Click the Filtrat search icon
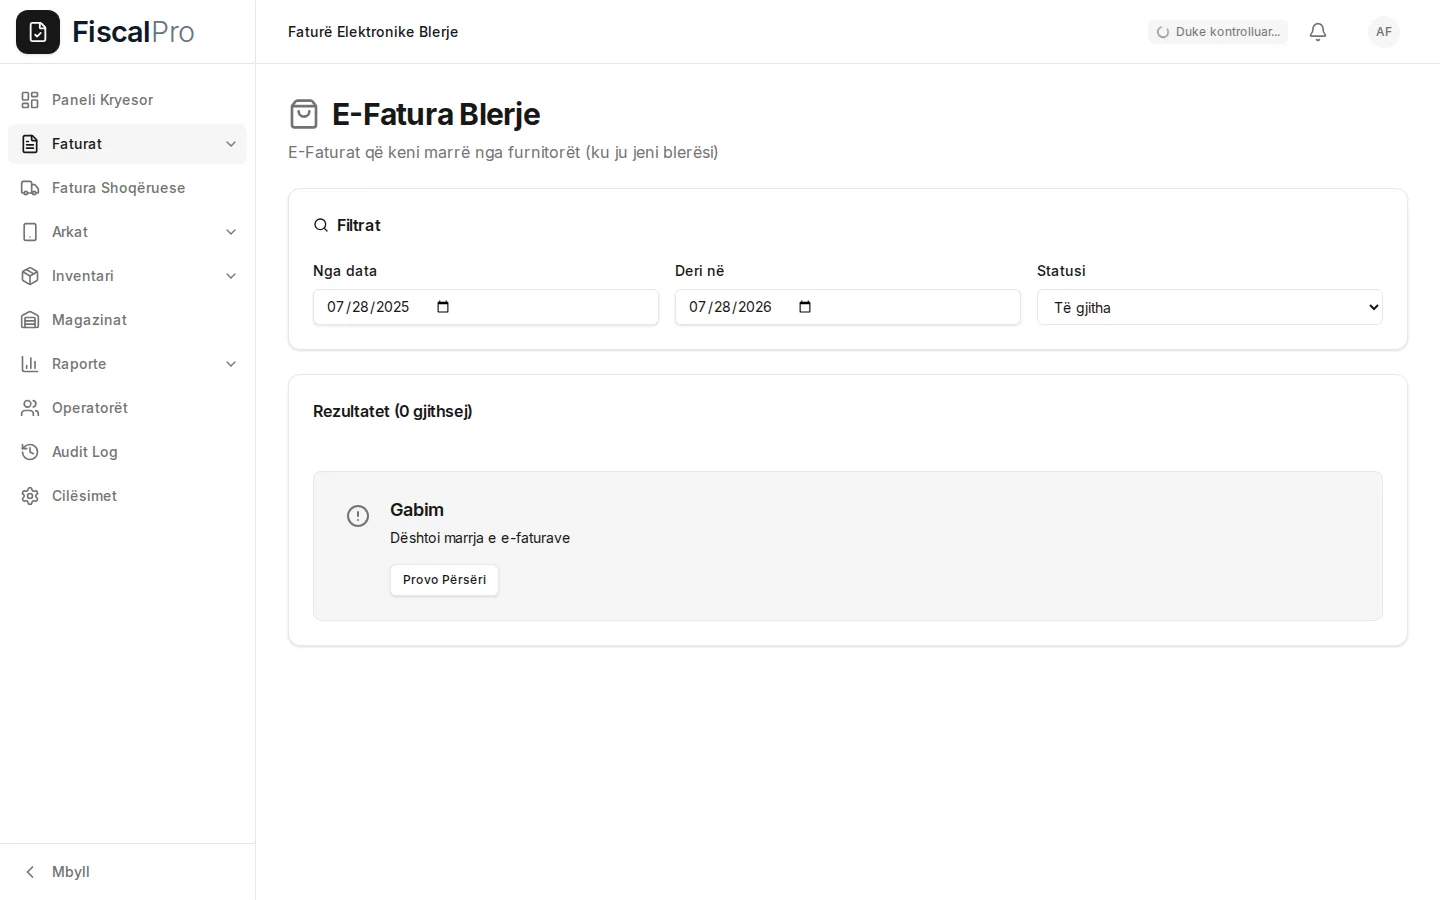 (321, 225)
